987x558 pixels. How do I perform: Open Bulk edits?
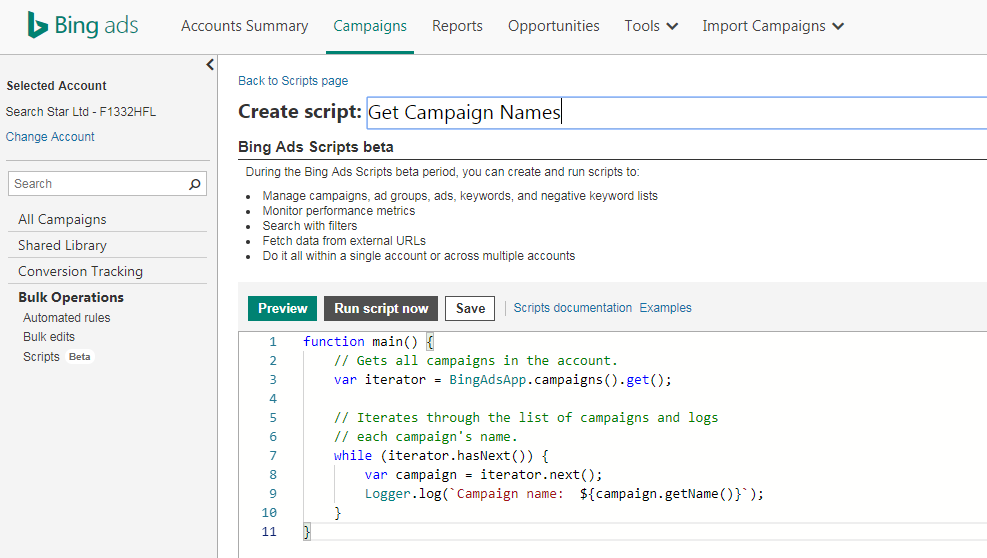49,337
